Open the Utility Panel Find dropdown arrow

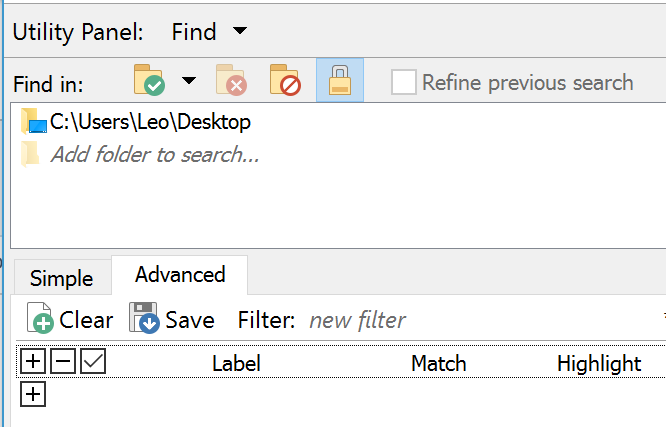point(240,31)
